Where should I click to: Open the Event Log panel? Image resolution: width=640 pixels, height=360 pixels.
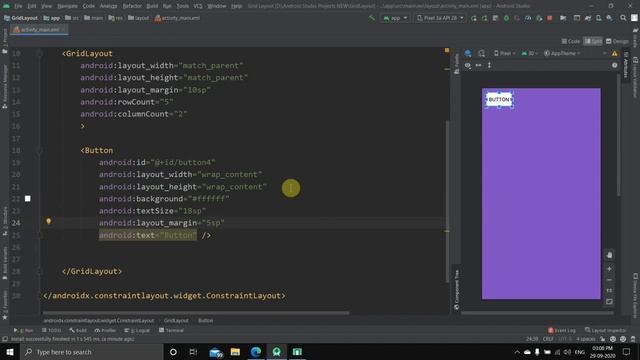coord(562,330)
